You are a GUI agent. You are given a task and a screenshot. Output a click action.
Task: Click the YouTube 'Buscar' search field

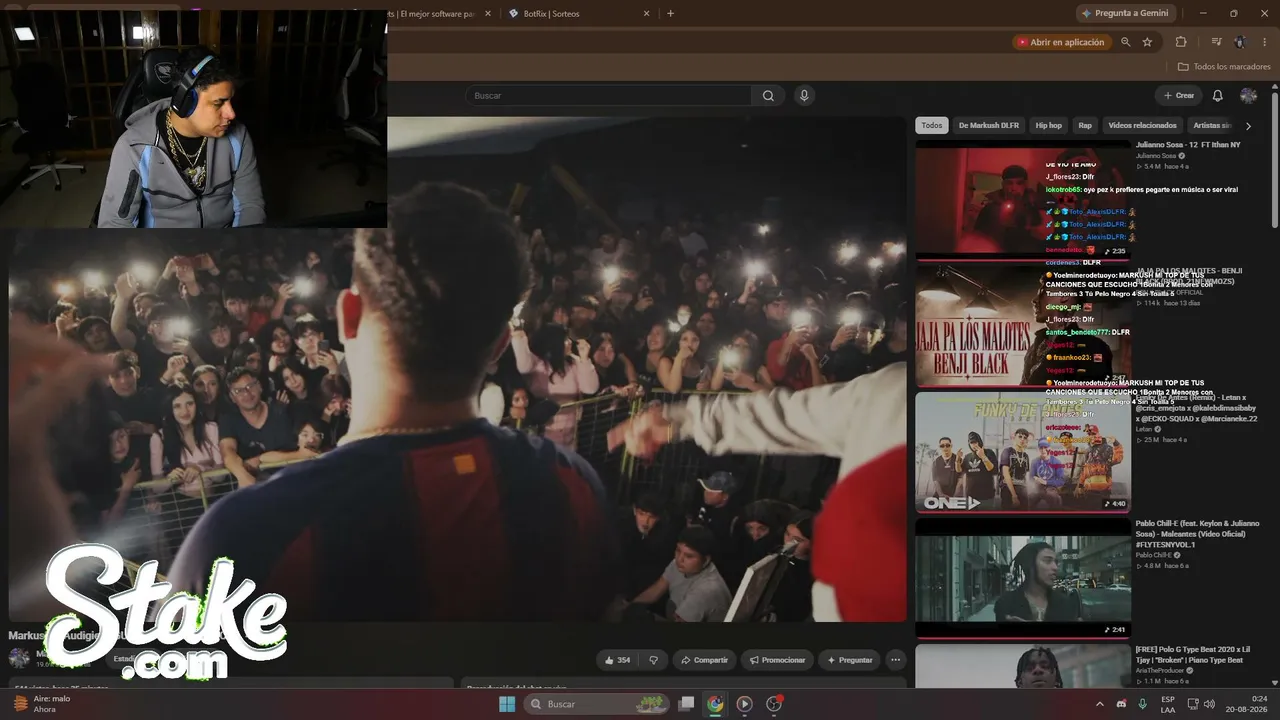[608, 96]
